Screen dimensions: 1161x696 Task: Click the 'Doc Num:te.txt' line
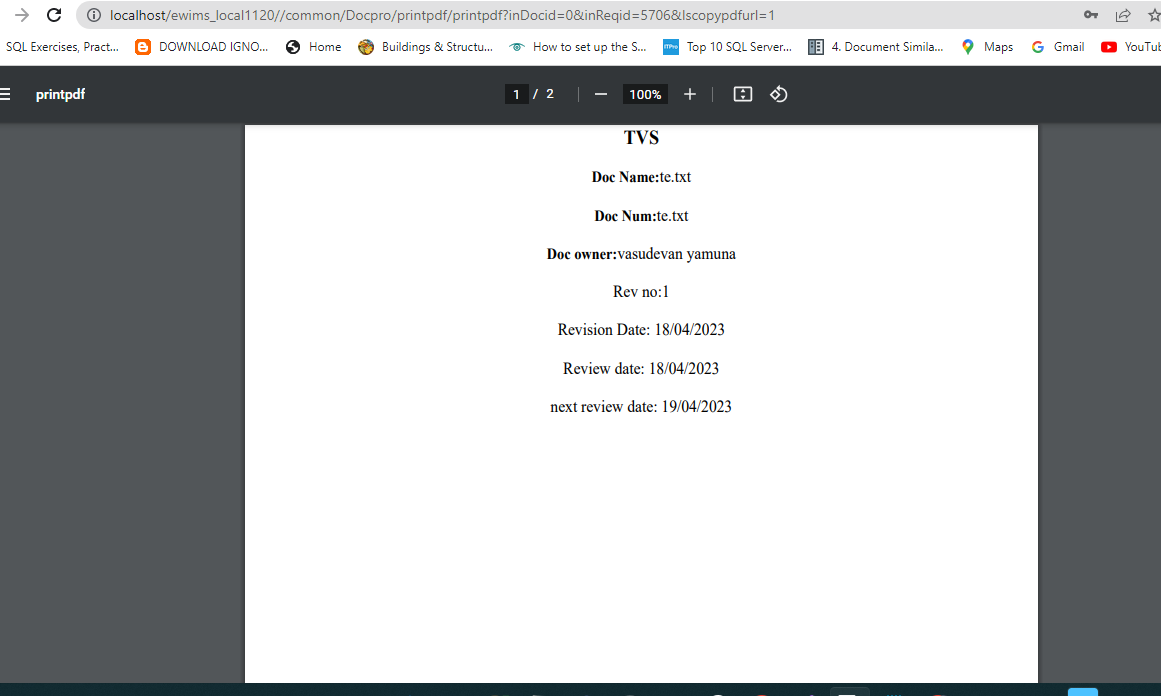(641, 216)
